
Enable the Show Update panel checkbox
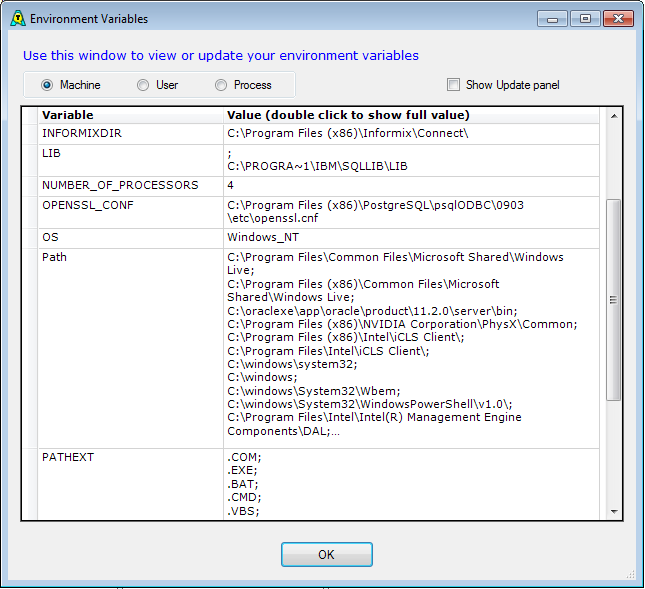453,85
